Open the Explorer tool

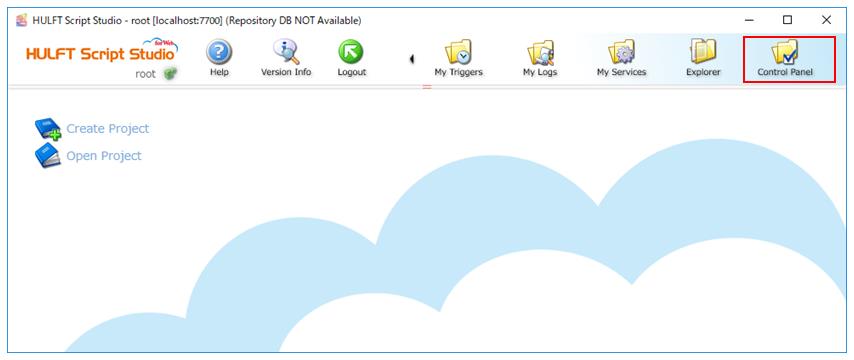click(x=703, y=58)
